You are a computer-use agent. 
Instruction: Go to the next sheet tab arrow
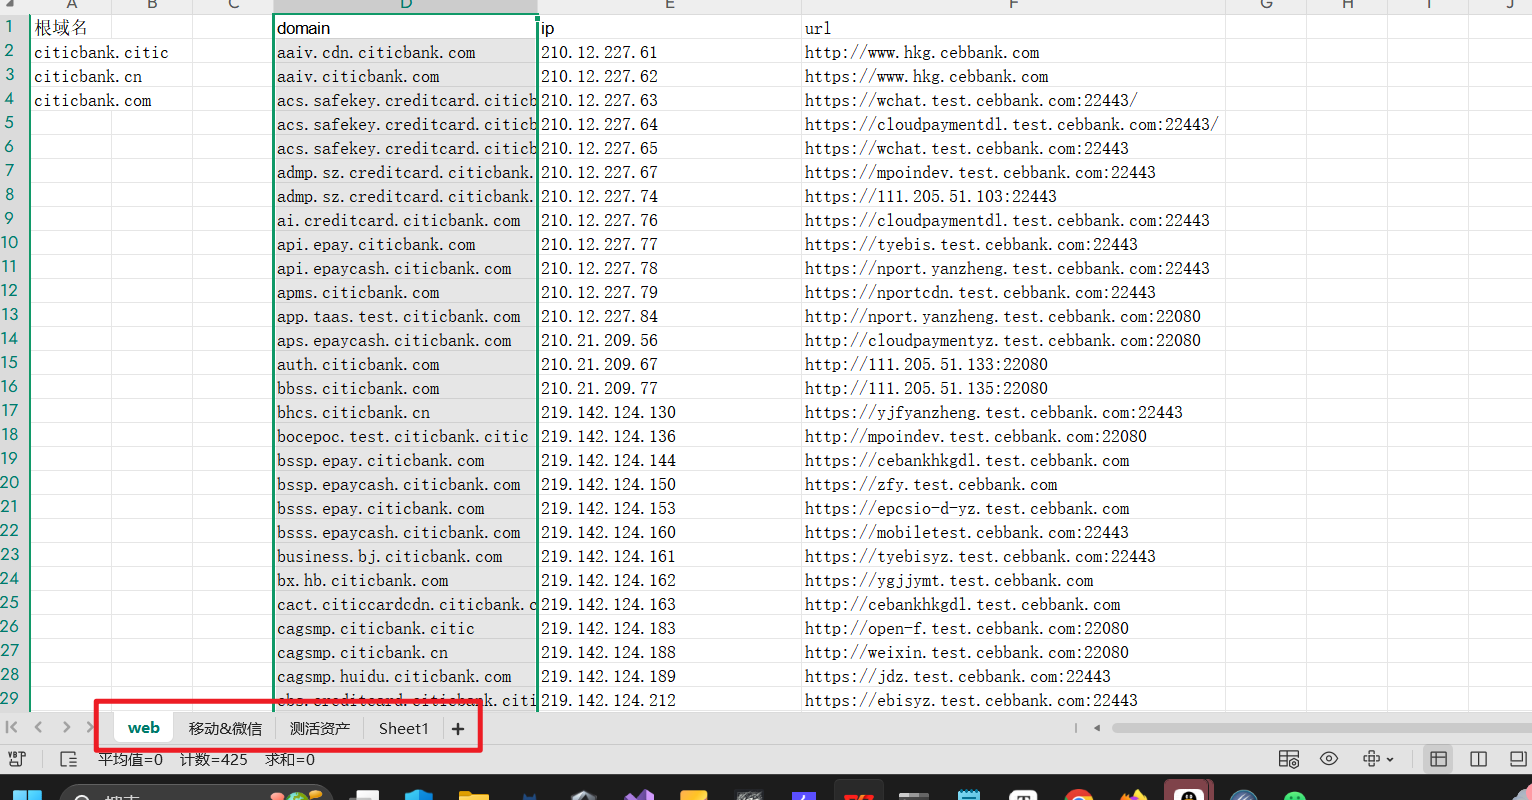66,728
